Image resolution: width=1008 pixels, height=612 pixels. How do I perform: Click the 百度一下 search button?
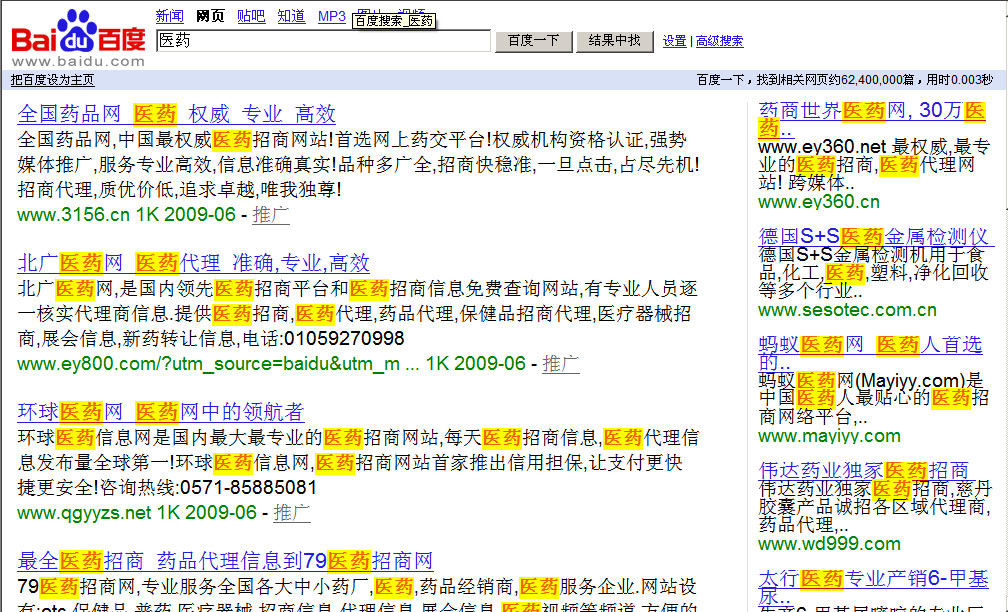pos(534,40)
